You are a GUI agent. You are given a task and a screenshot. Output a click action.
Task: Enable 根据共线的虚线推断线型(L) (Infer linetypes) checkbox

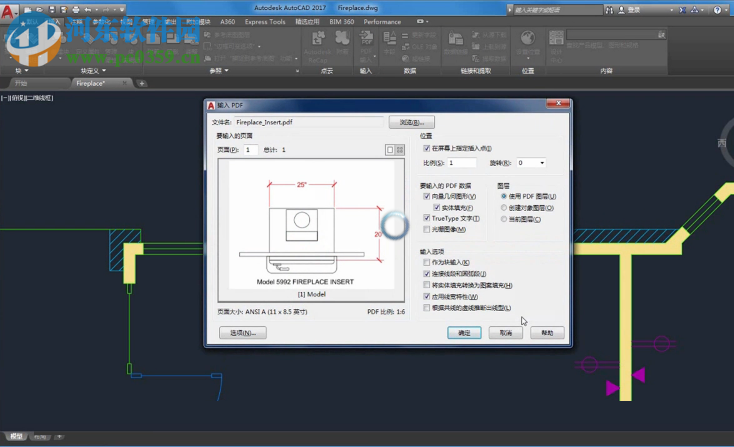pyautogui.click(x=426, y=308)
